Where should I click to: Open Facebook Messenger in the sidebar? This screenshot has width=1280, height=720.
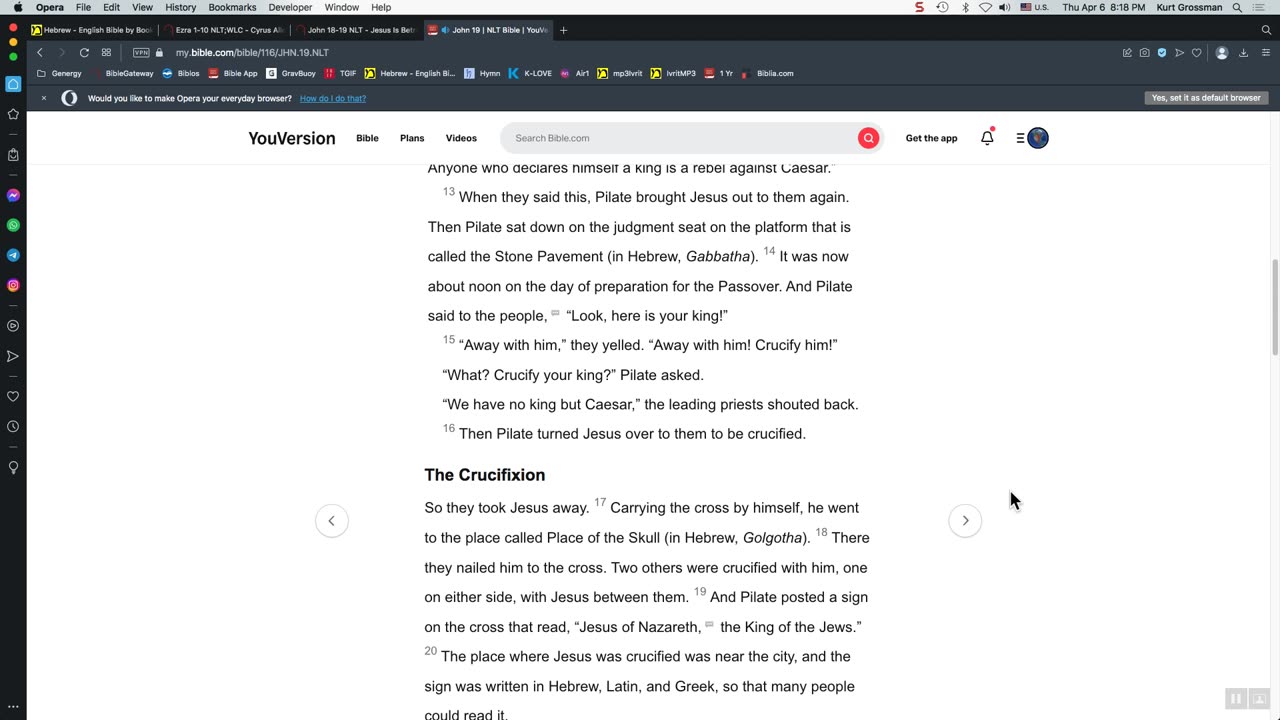click(13, 195)
